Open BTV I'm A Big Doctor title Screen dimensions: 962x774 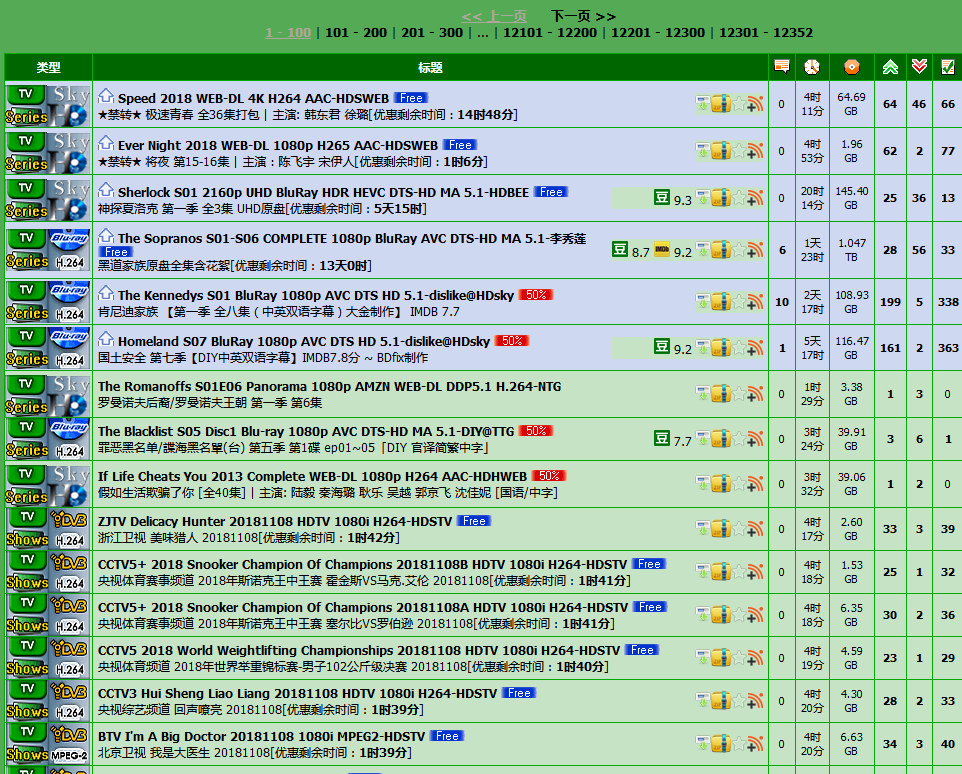(261, 736)
